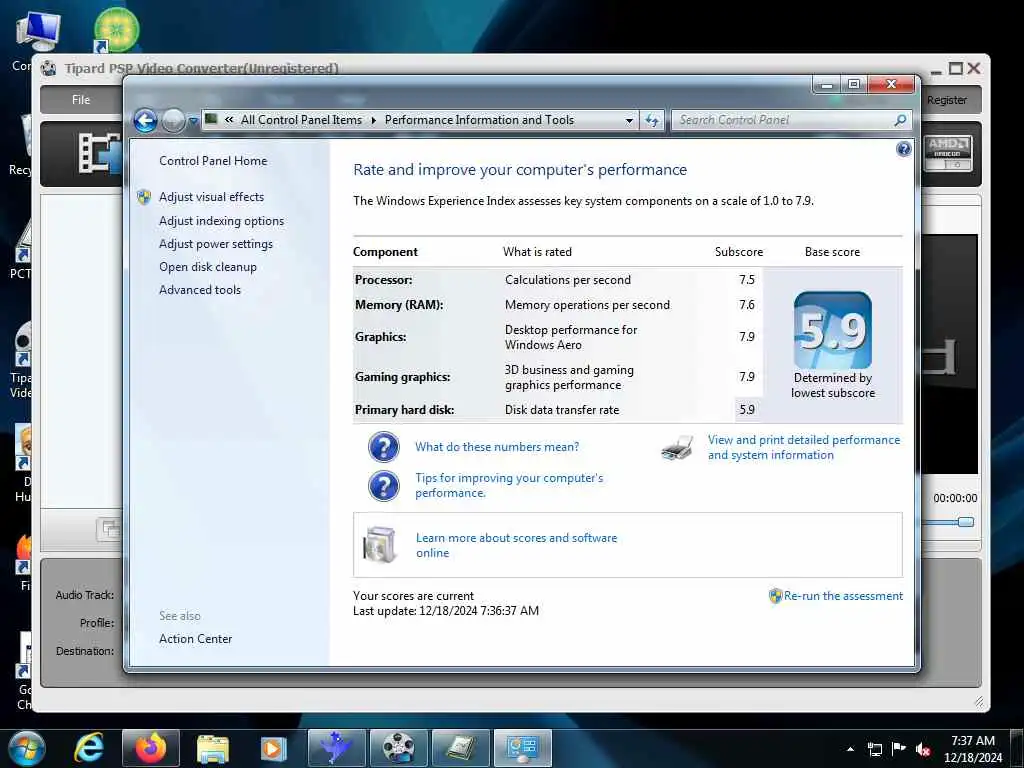1024x768 pixels.
Task: Launch Internet Explorer from taskbar
Action: [x=89, y=748]
